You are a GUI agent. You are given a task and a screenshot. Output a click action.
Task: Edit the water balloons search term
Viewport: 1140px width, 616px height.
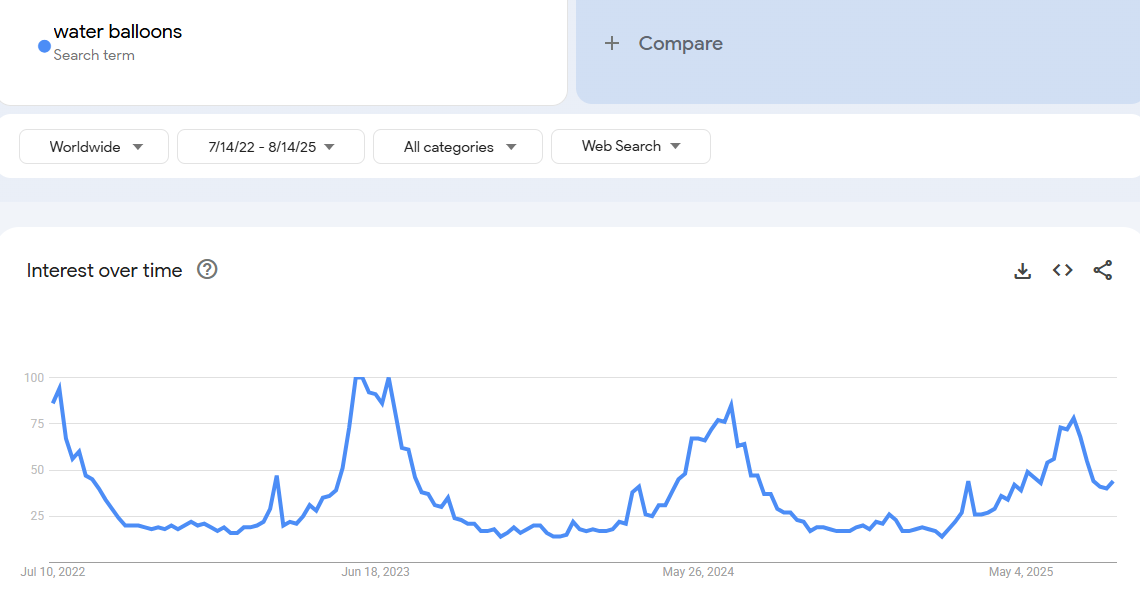click(x=118, y=32)
